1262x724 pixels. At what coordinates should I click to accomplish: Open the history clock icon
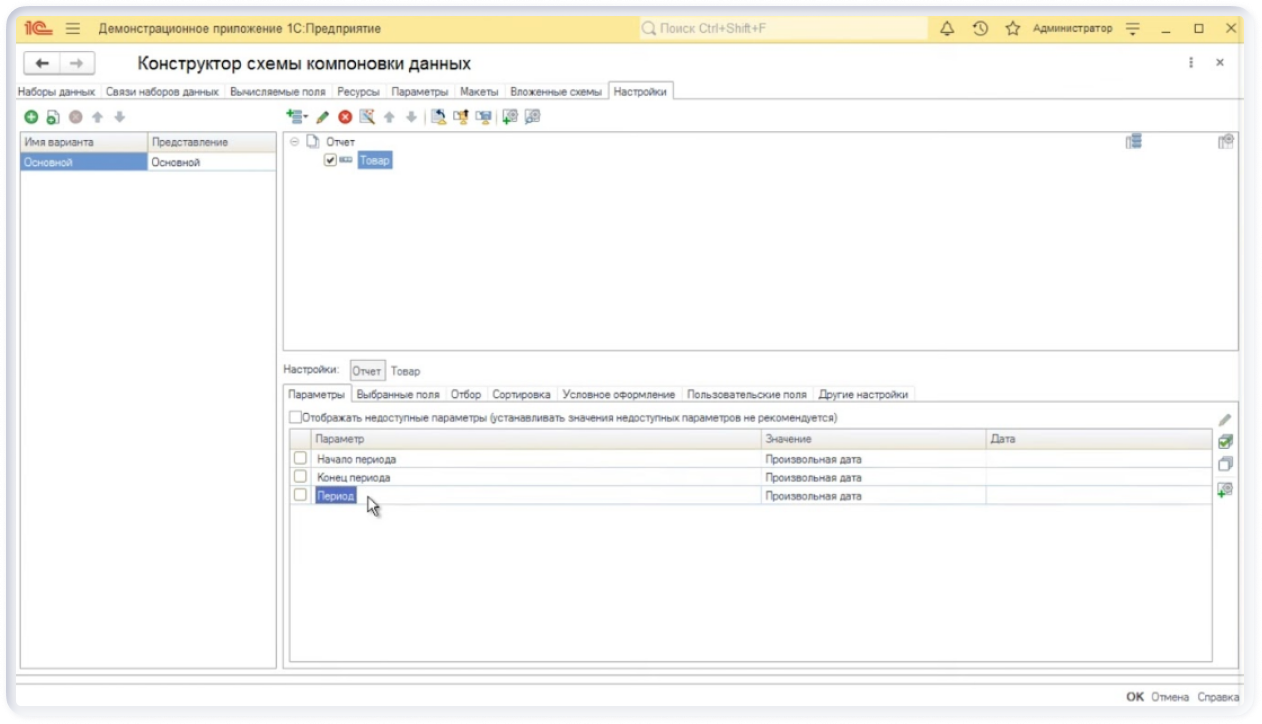pyautogui.click(x=981, y=29)
